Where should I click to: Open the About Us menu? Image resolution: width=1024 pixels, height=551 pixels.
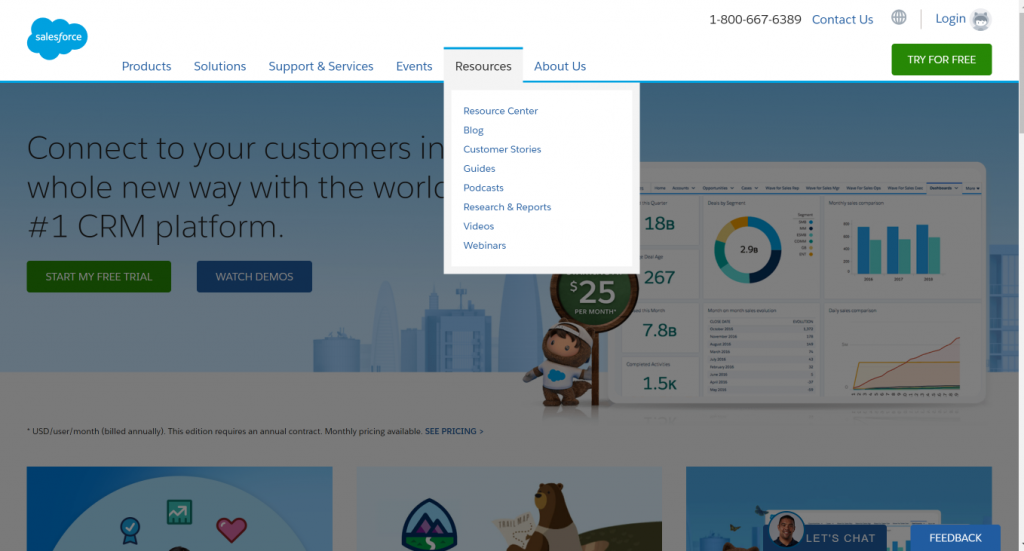click(x=560, y=66)
